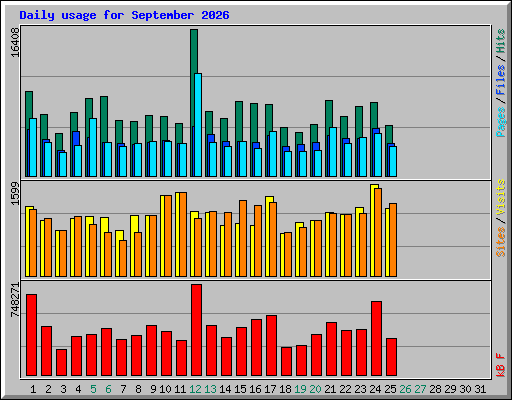Screen dimensions: 512x400
Task: Click day label 9 on the x-axis
Action: [153, 389]
